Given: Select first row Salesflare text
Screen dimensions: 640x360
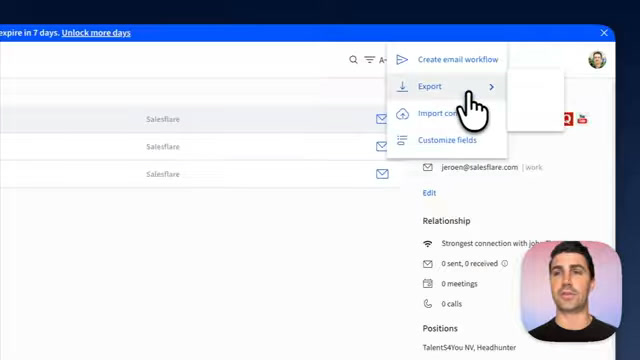Looking at the screenshot, I should click(x=163, y=119).
